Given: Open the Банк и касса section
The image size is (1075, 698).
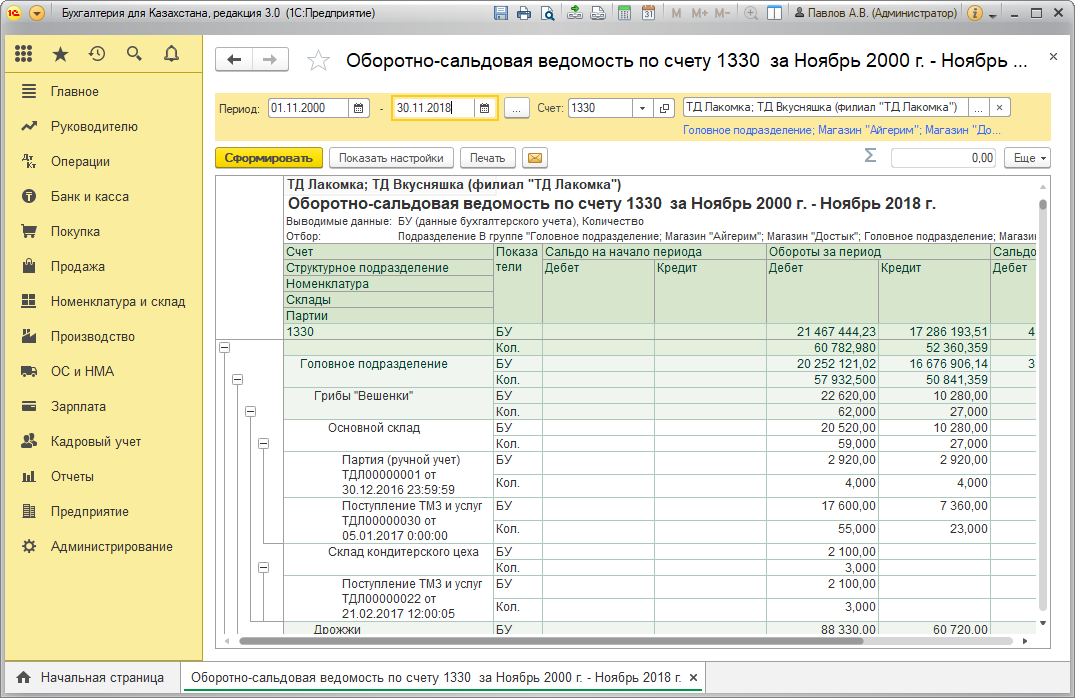Looking at the screenshot, I should pos(89,197).
